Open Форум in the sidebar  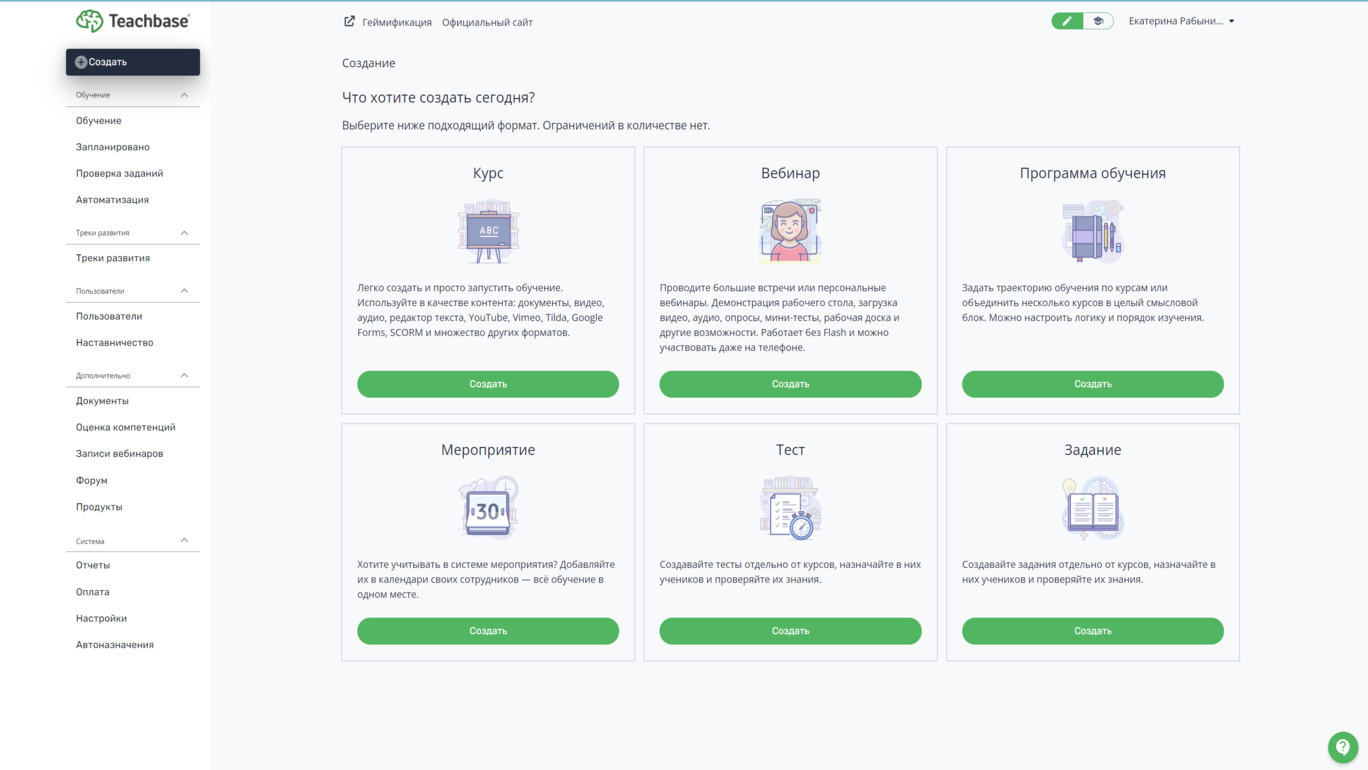click(x=91, y=481)
